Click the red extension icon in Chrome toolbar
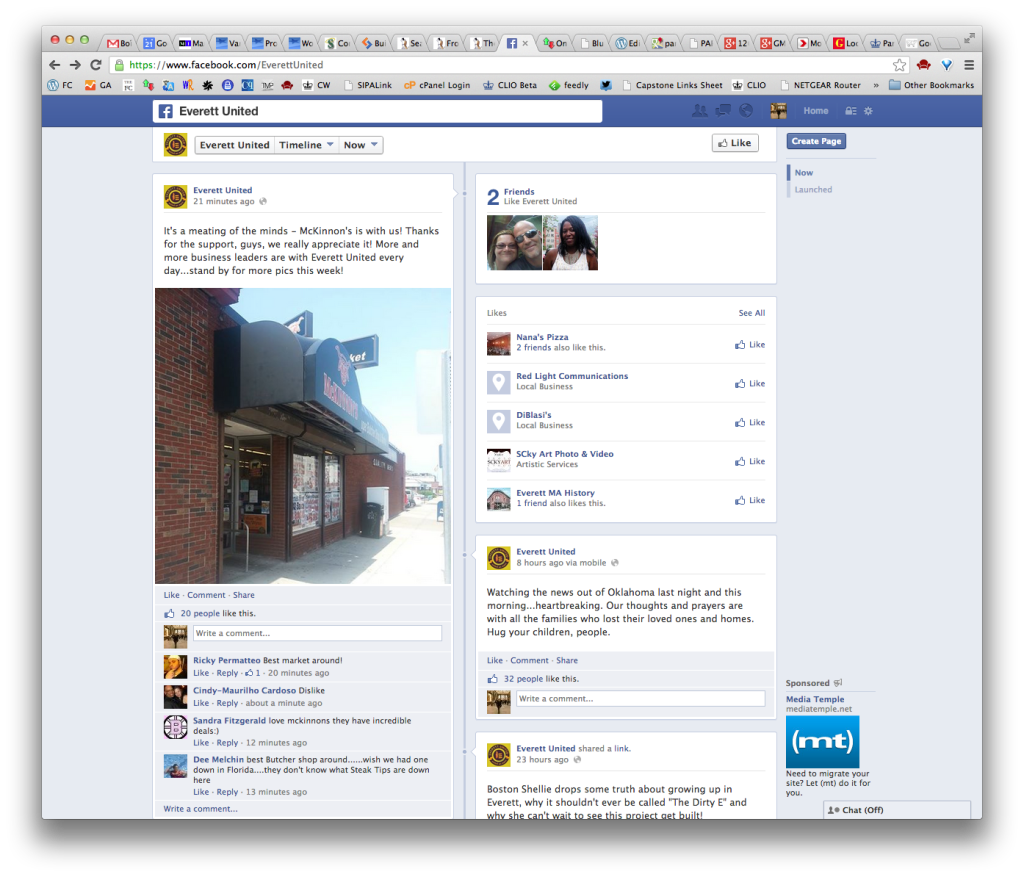Image resolution: width=1024 pixels, height=877 pixels. pyautogui.click(x=923, y=65)
